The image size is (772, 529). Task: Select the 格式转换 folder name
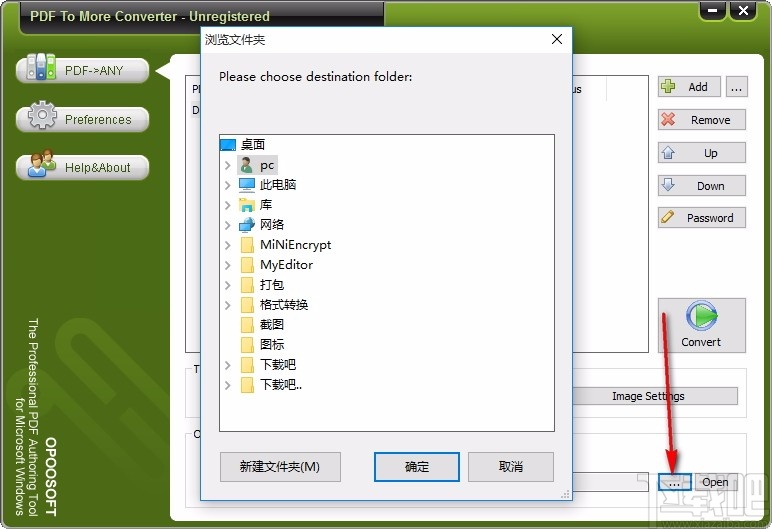coord(284,305)
